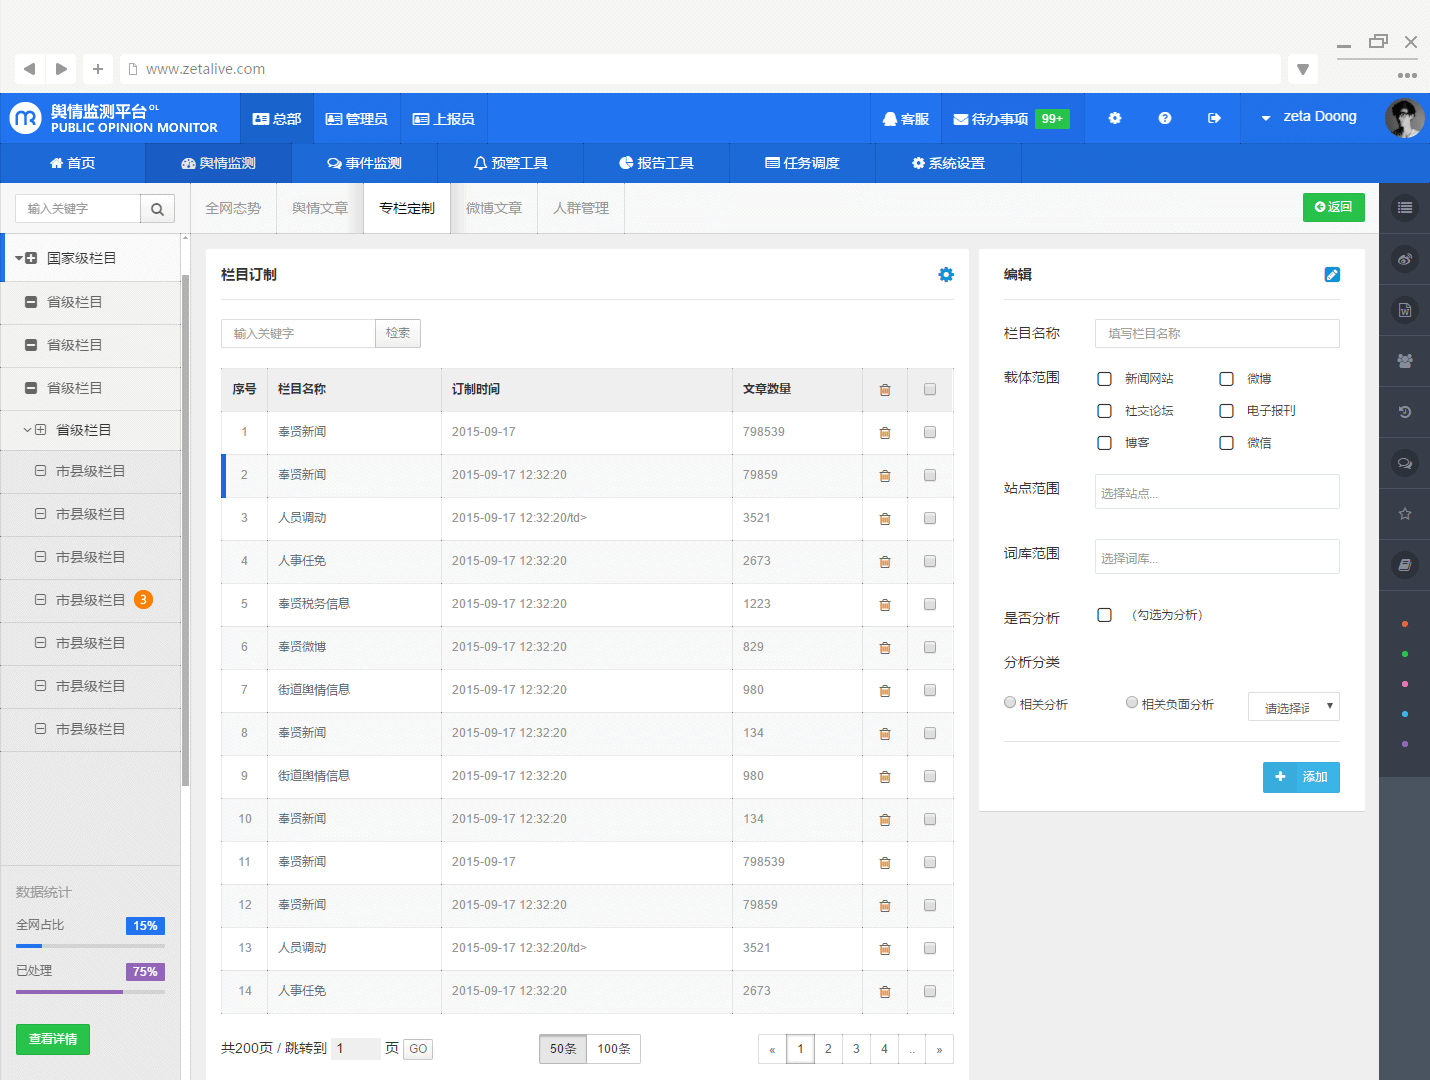
Task: Click the 添加 button in the edit panel
Action: pyautogui.click(x=1301, y=777)
